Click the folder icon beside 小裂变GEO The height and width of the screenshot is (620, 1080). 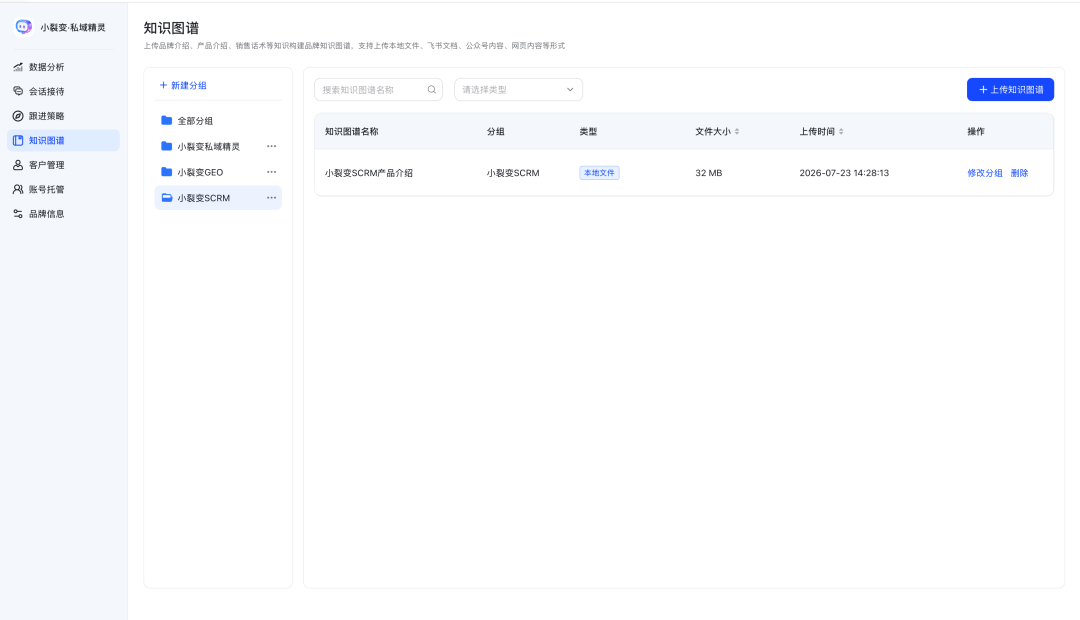(x=167, y=172)
